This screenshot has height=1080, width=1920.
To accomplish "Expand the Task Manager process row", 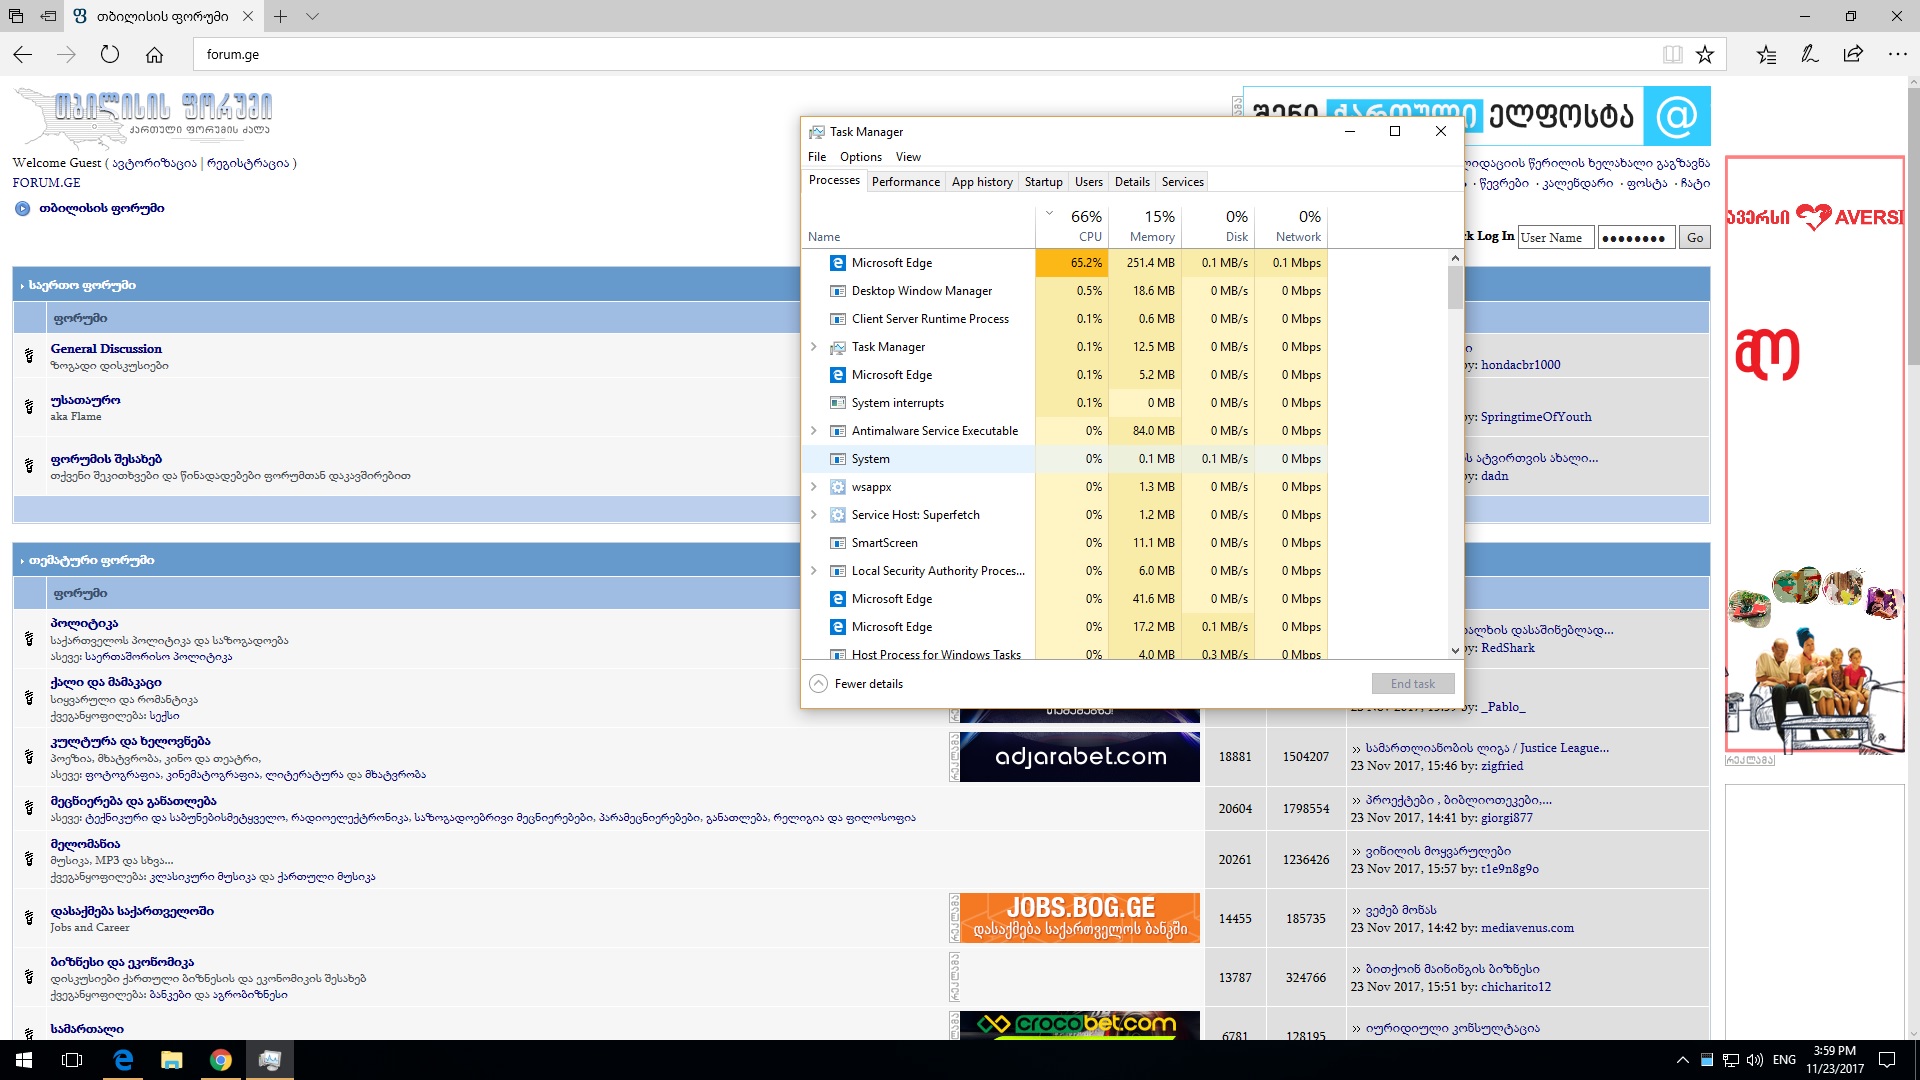I will point(814,347).
